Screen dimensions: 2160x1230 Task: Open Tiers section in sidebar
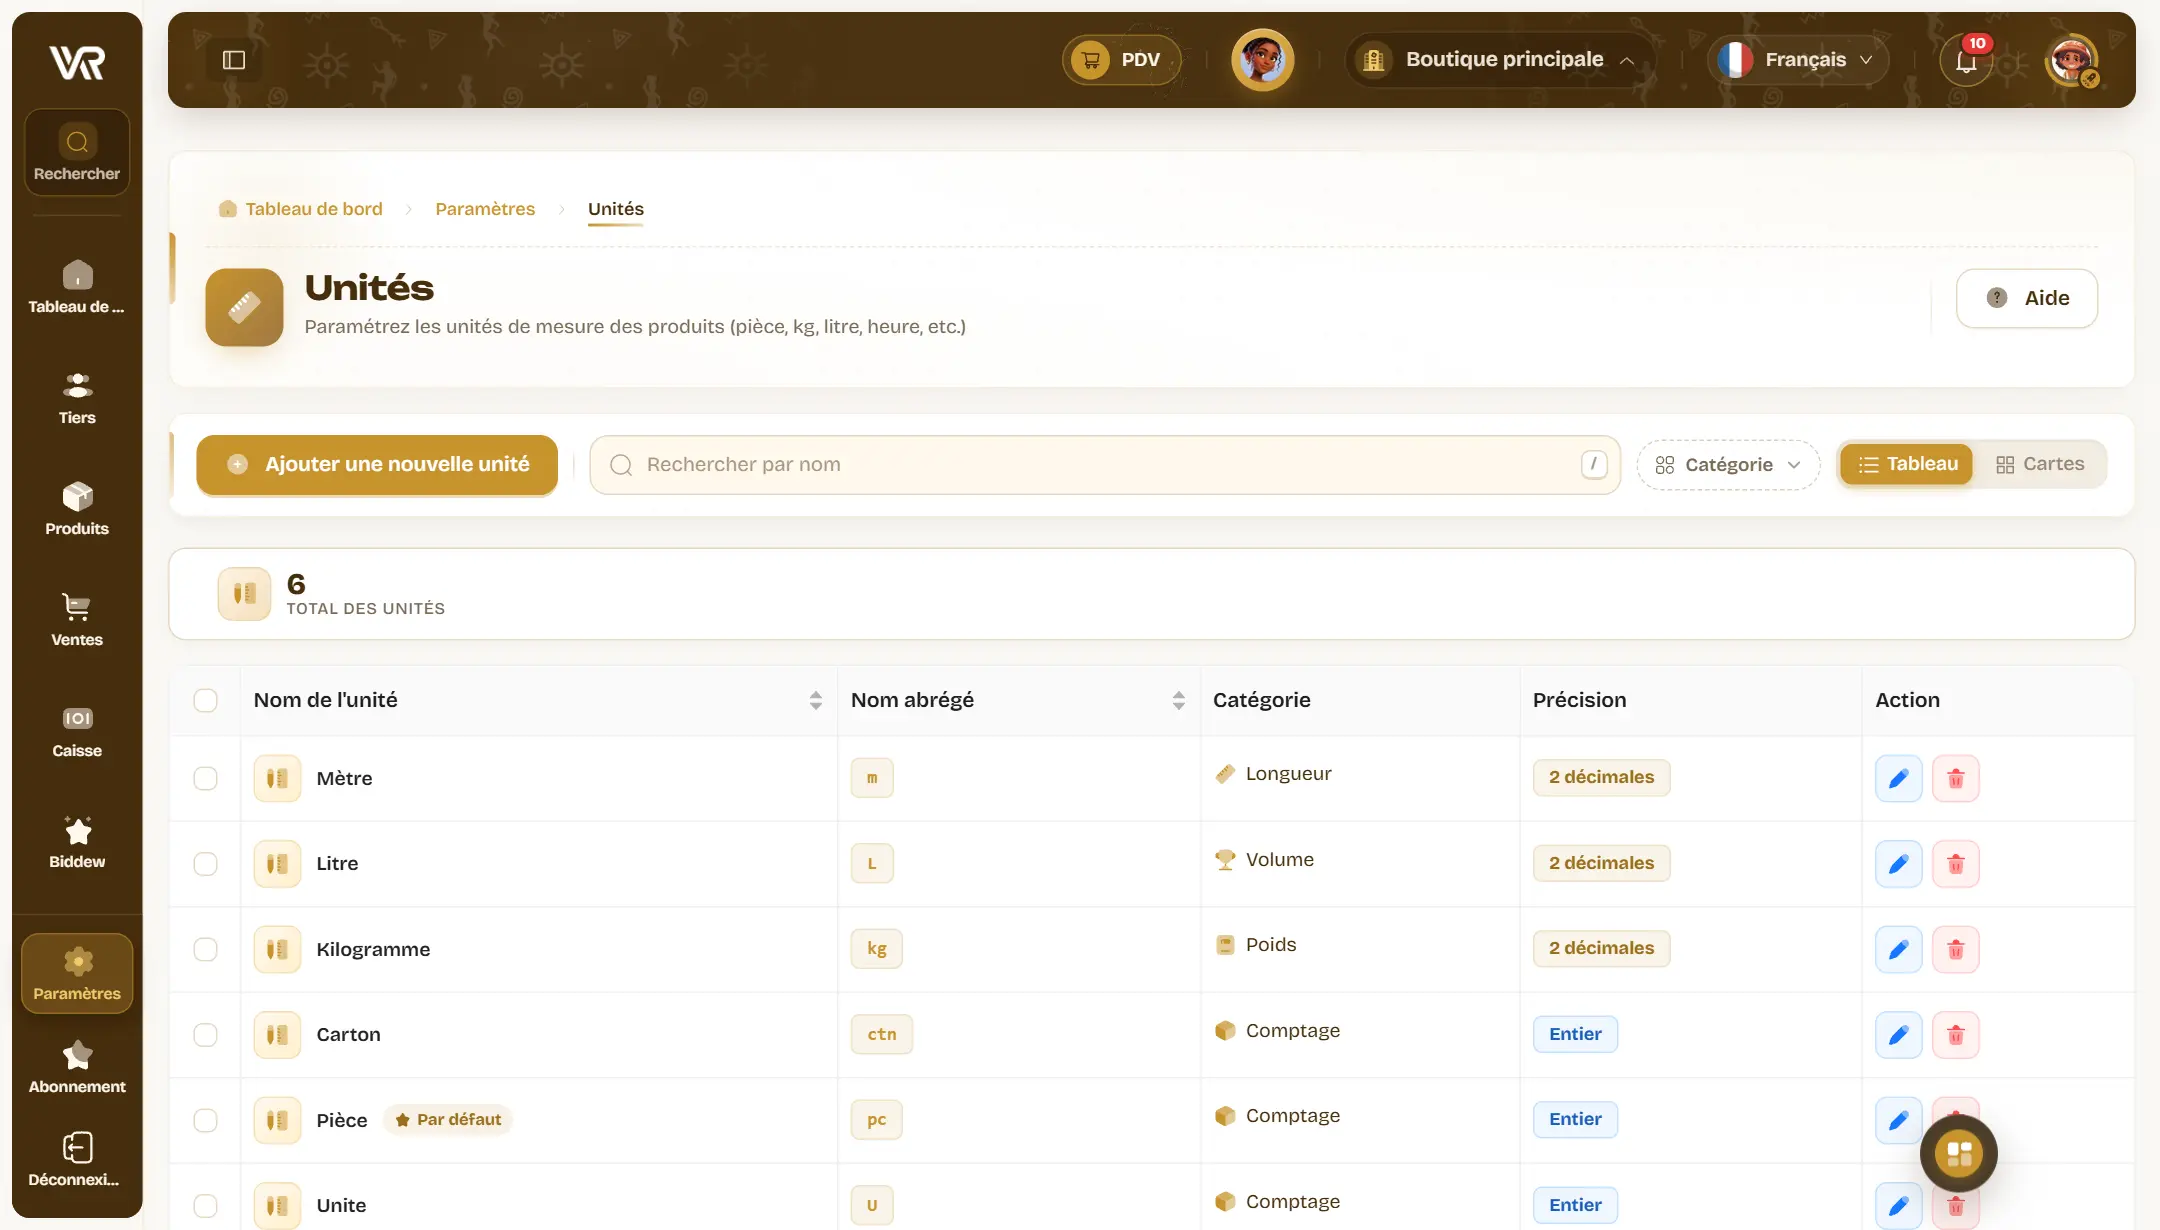pyautogui.click(x=77, y=399)
